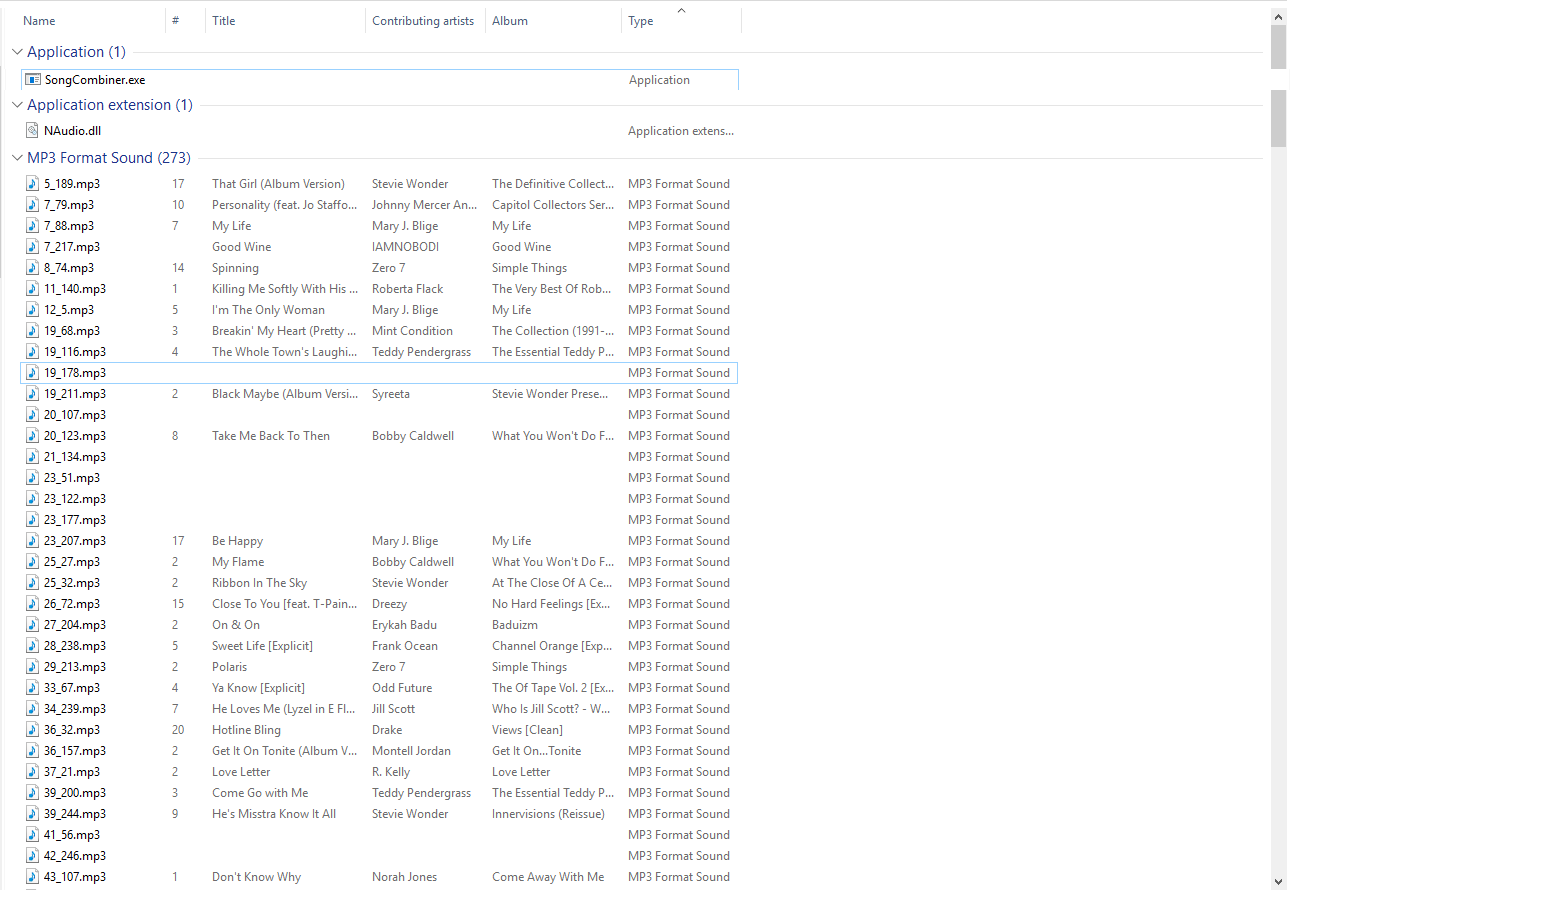This screenshot has width=1561, height=911.
Task: Click the NAudio.dll file icon
Action: pos(33,131)
